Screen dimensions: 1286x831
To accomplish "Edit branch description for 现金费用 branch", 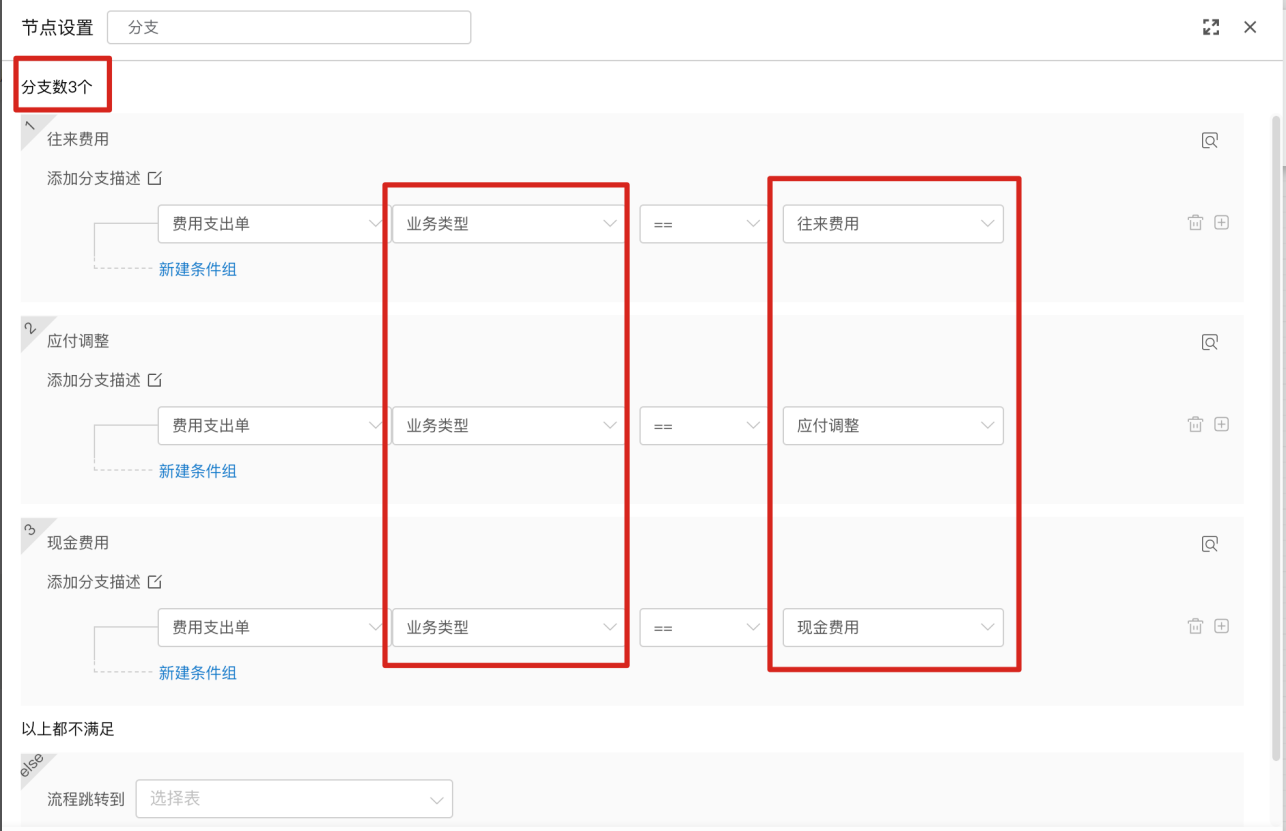I will point(155,582).
